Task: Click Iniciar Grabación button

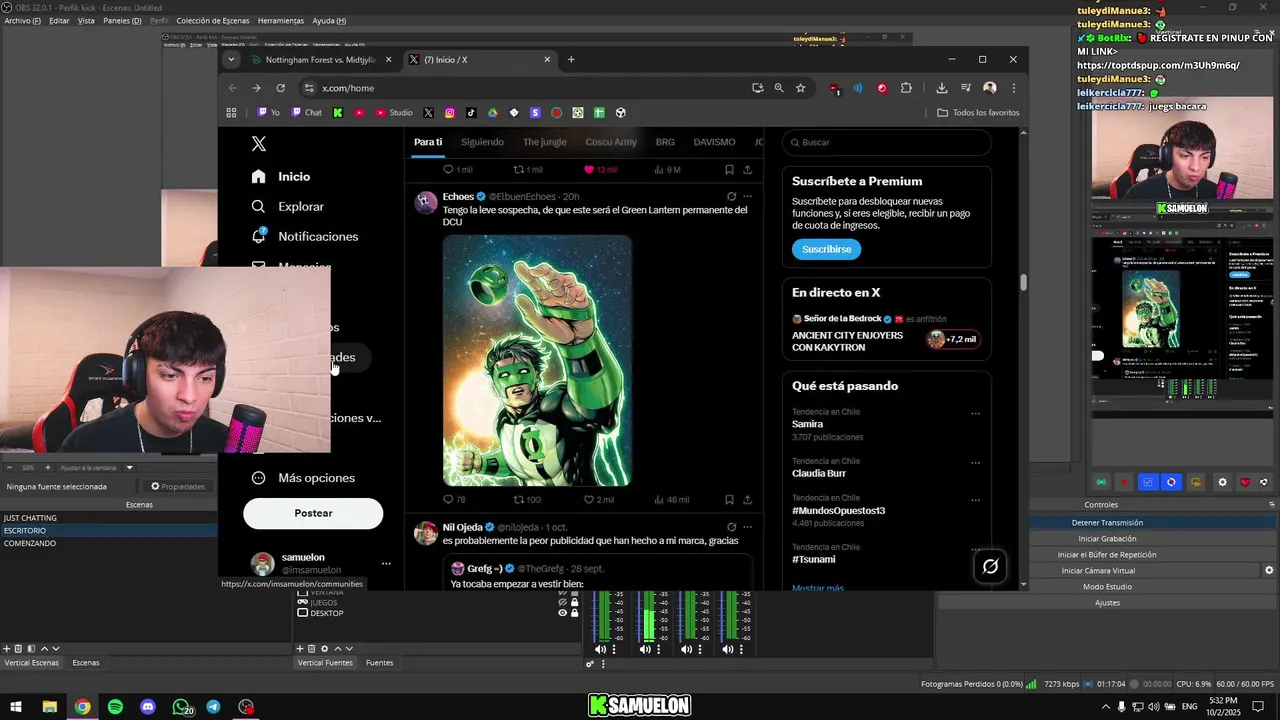Action: (x=1107, y=539)
